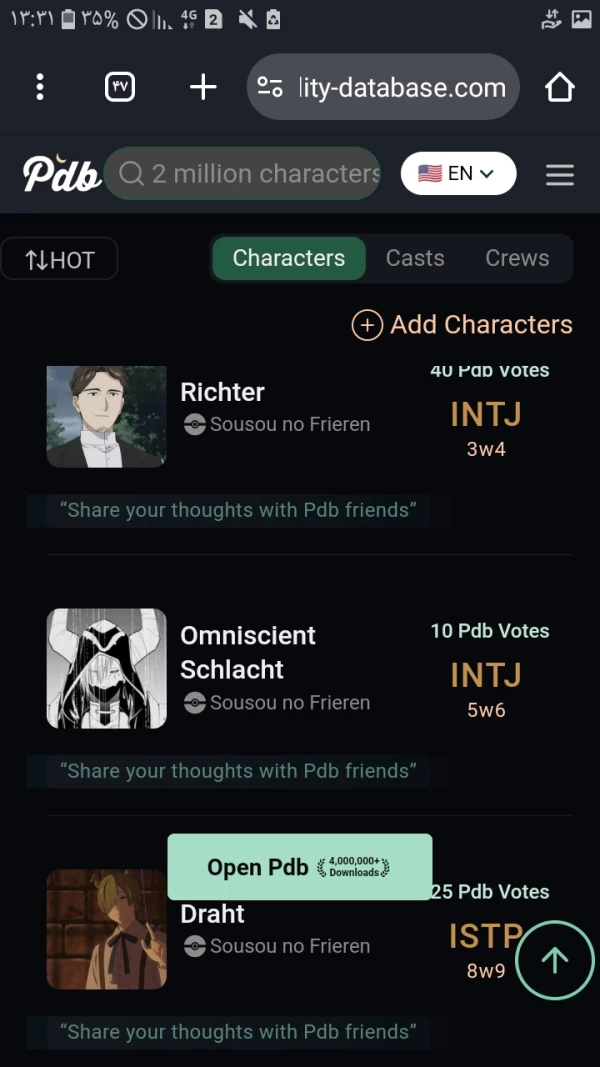
Task: Open the Richter character entry
Action: (222, 392)
